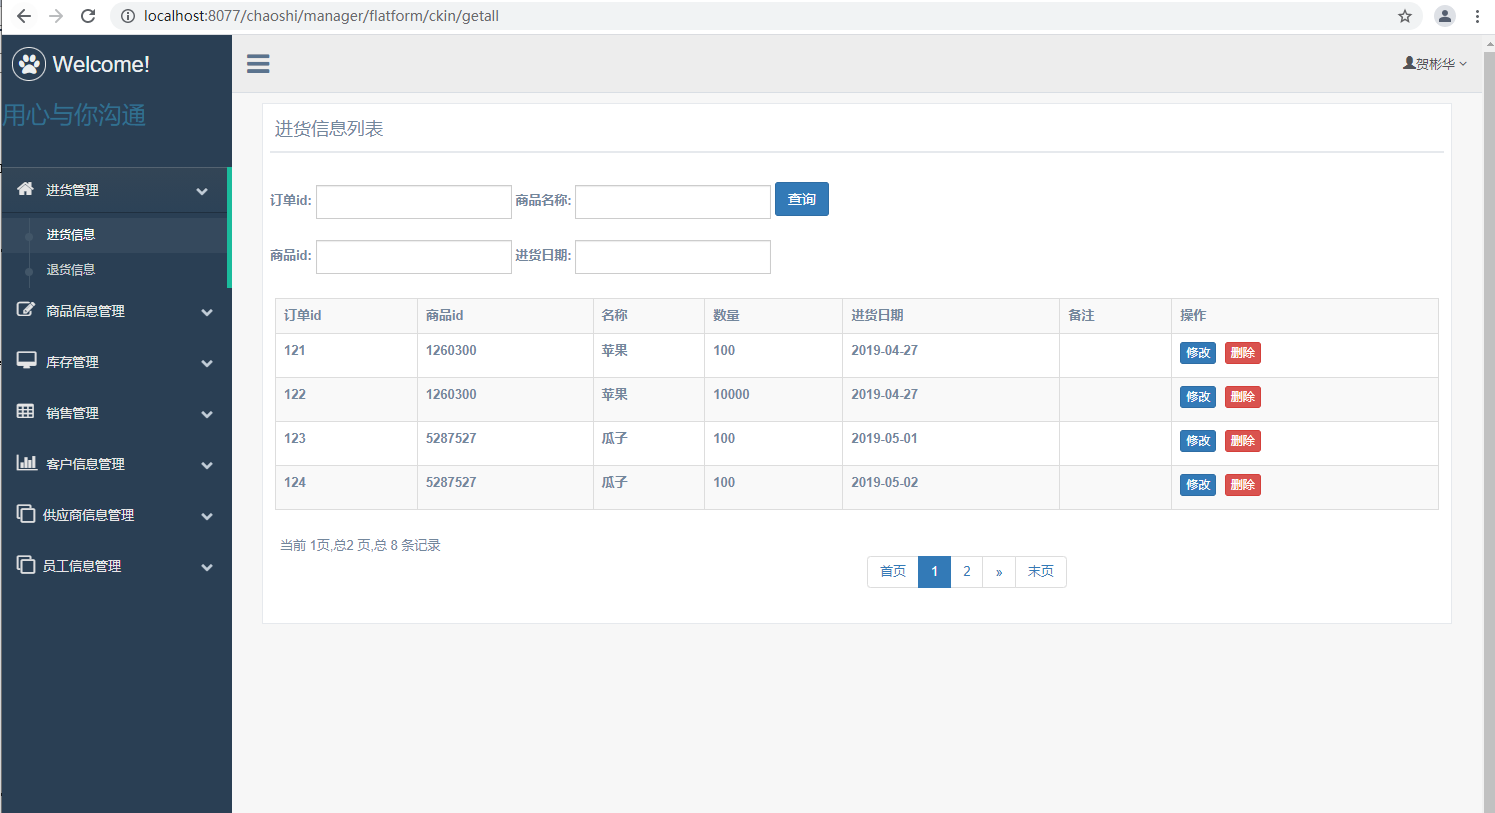Click the hamburger menu toggle icon

click(x=258, y=64)
